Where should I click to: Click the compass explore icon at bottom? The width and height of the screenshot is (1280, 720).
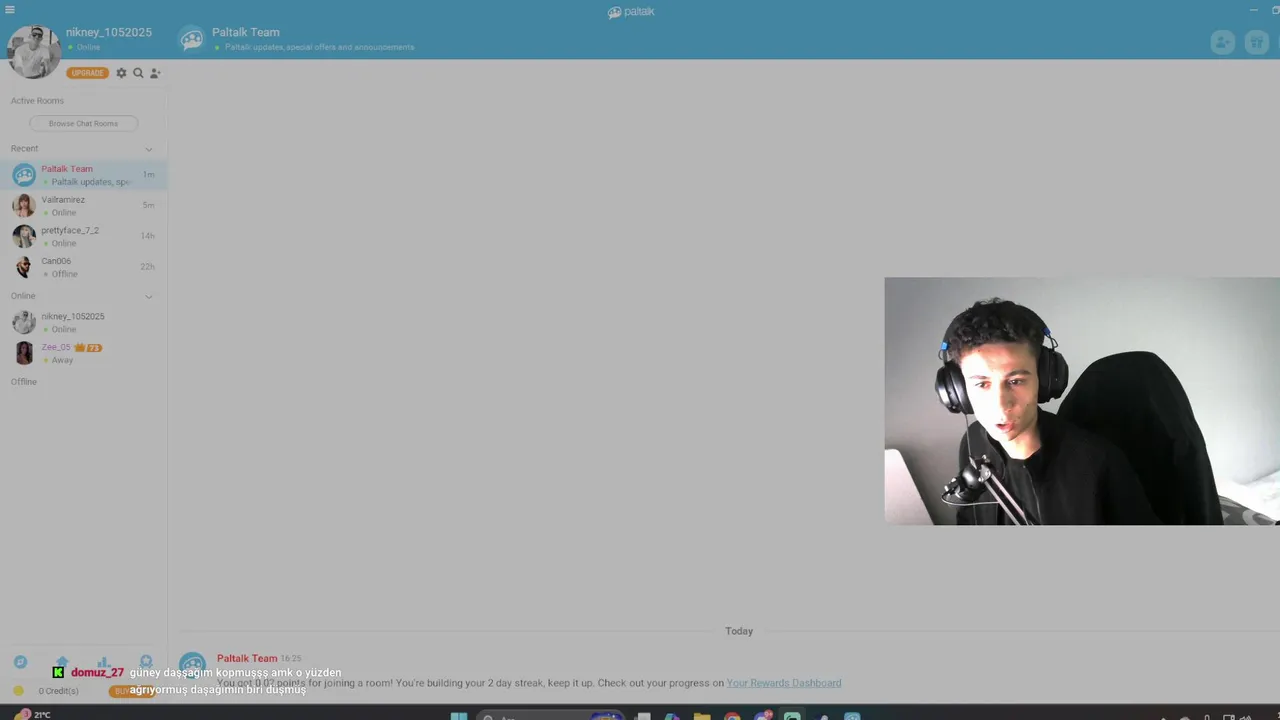pyautogui.click(x=20, y=662)
